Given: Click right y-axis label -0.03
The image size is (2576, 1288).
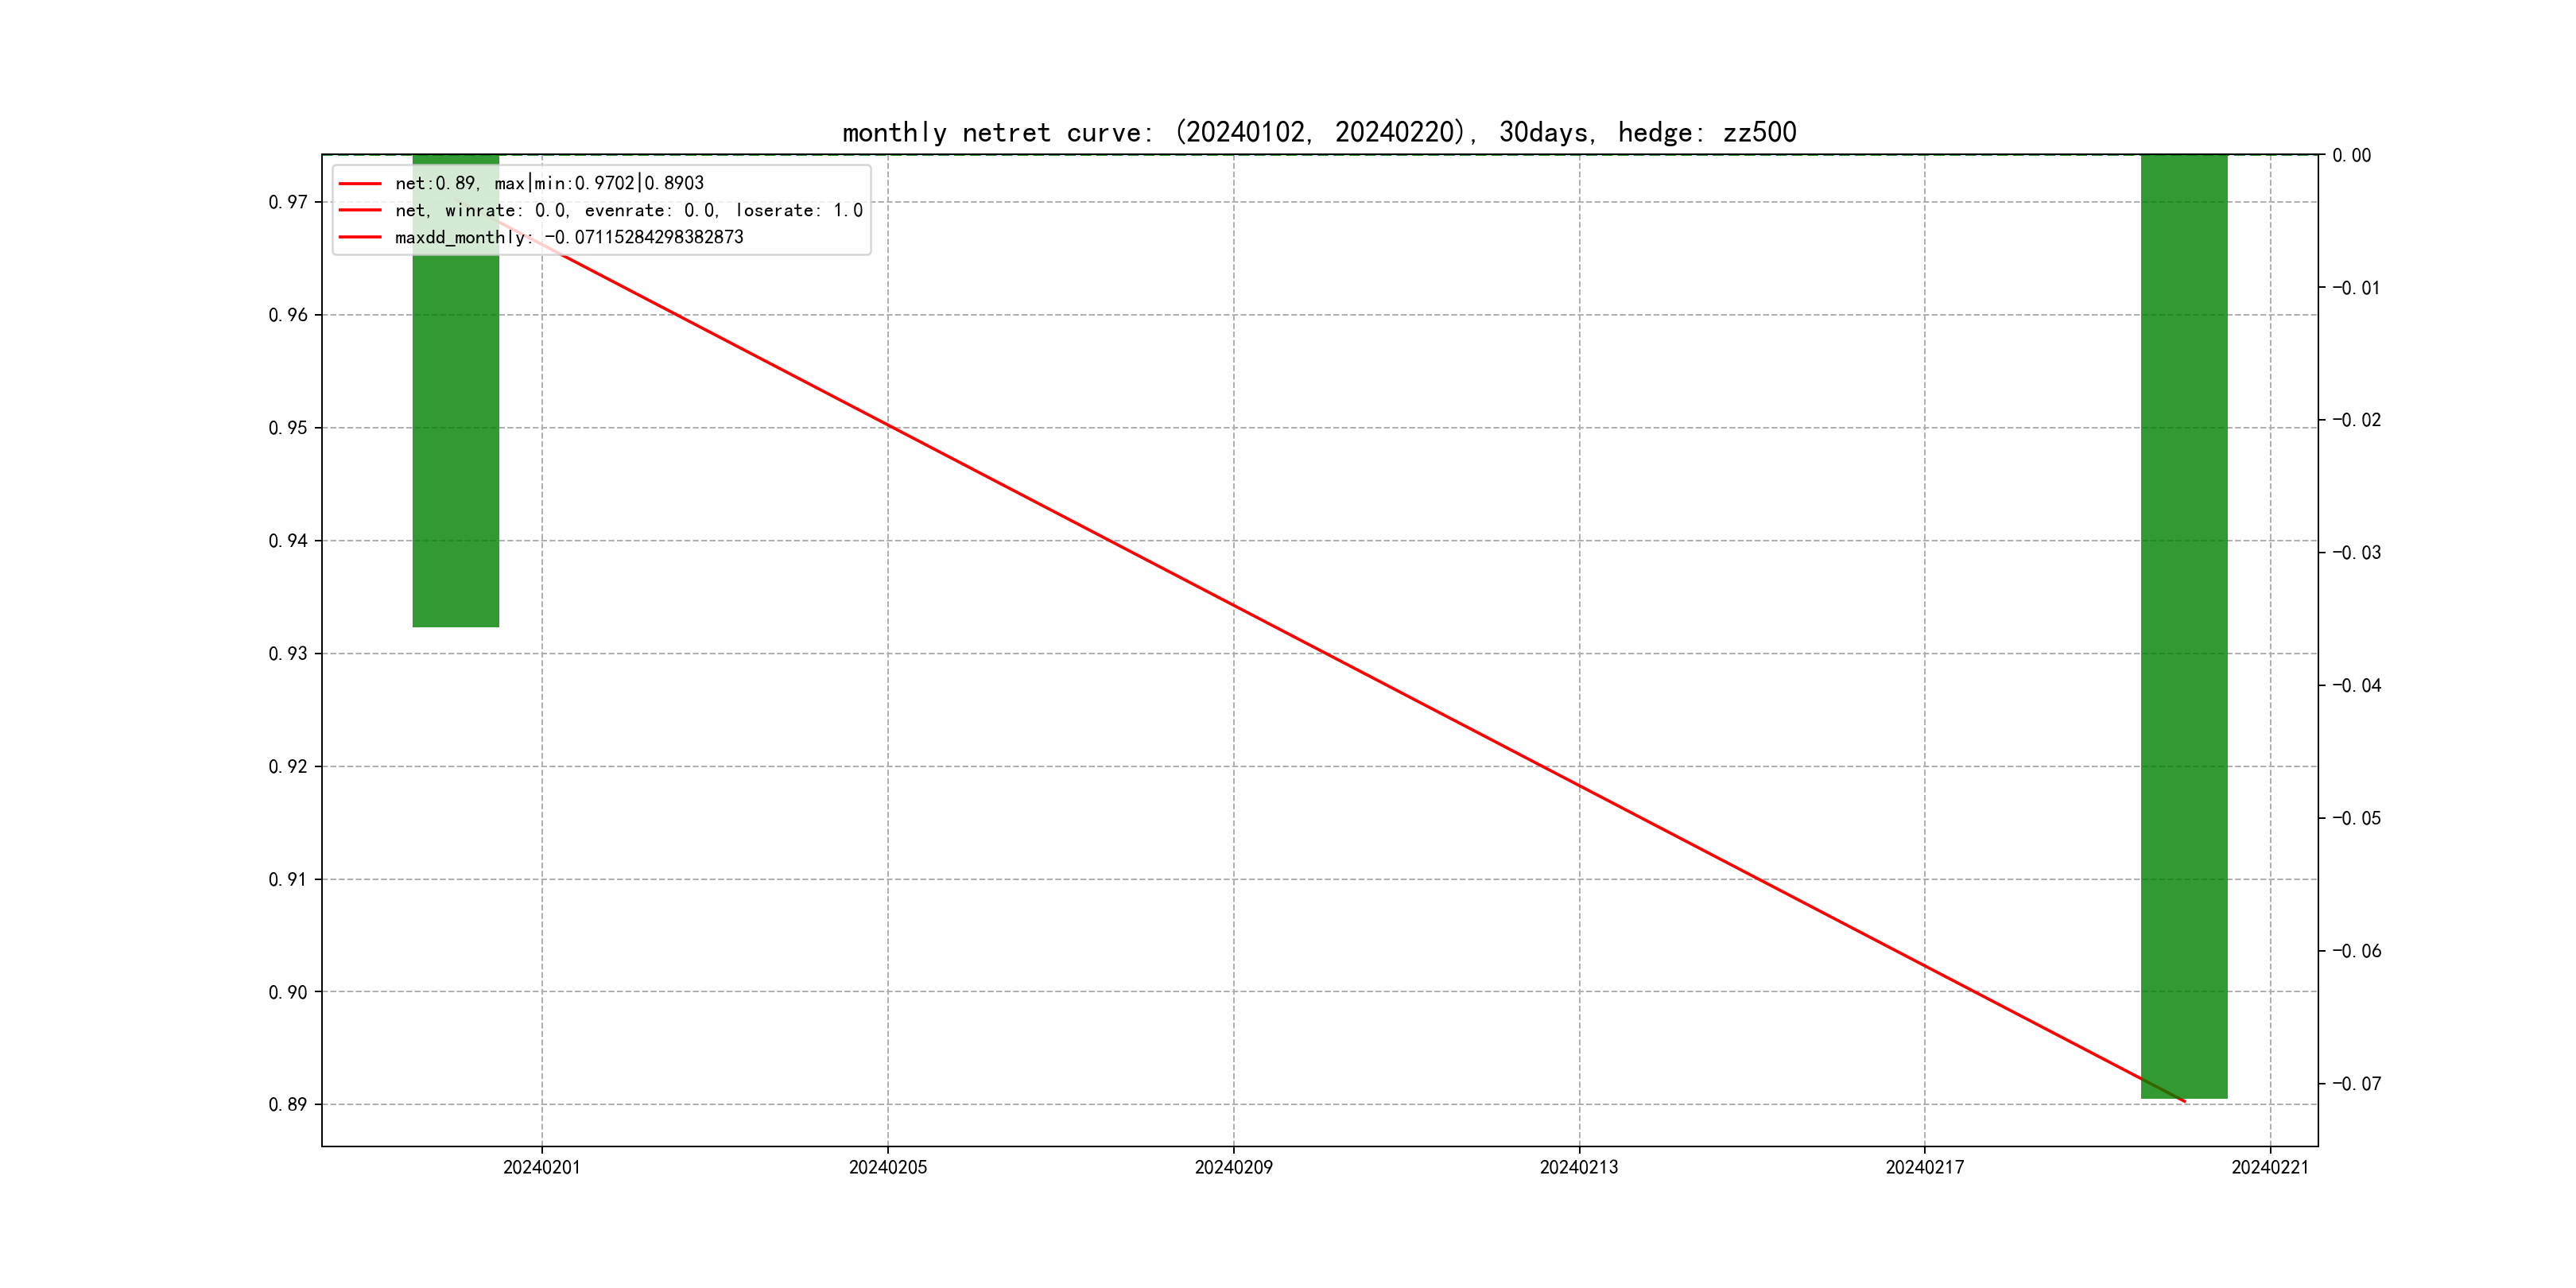Looking at the screenshot, I should (x=2356, y=553).
